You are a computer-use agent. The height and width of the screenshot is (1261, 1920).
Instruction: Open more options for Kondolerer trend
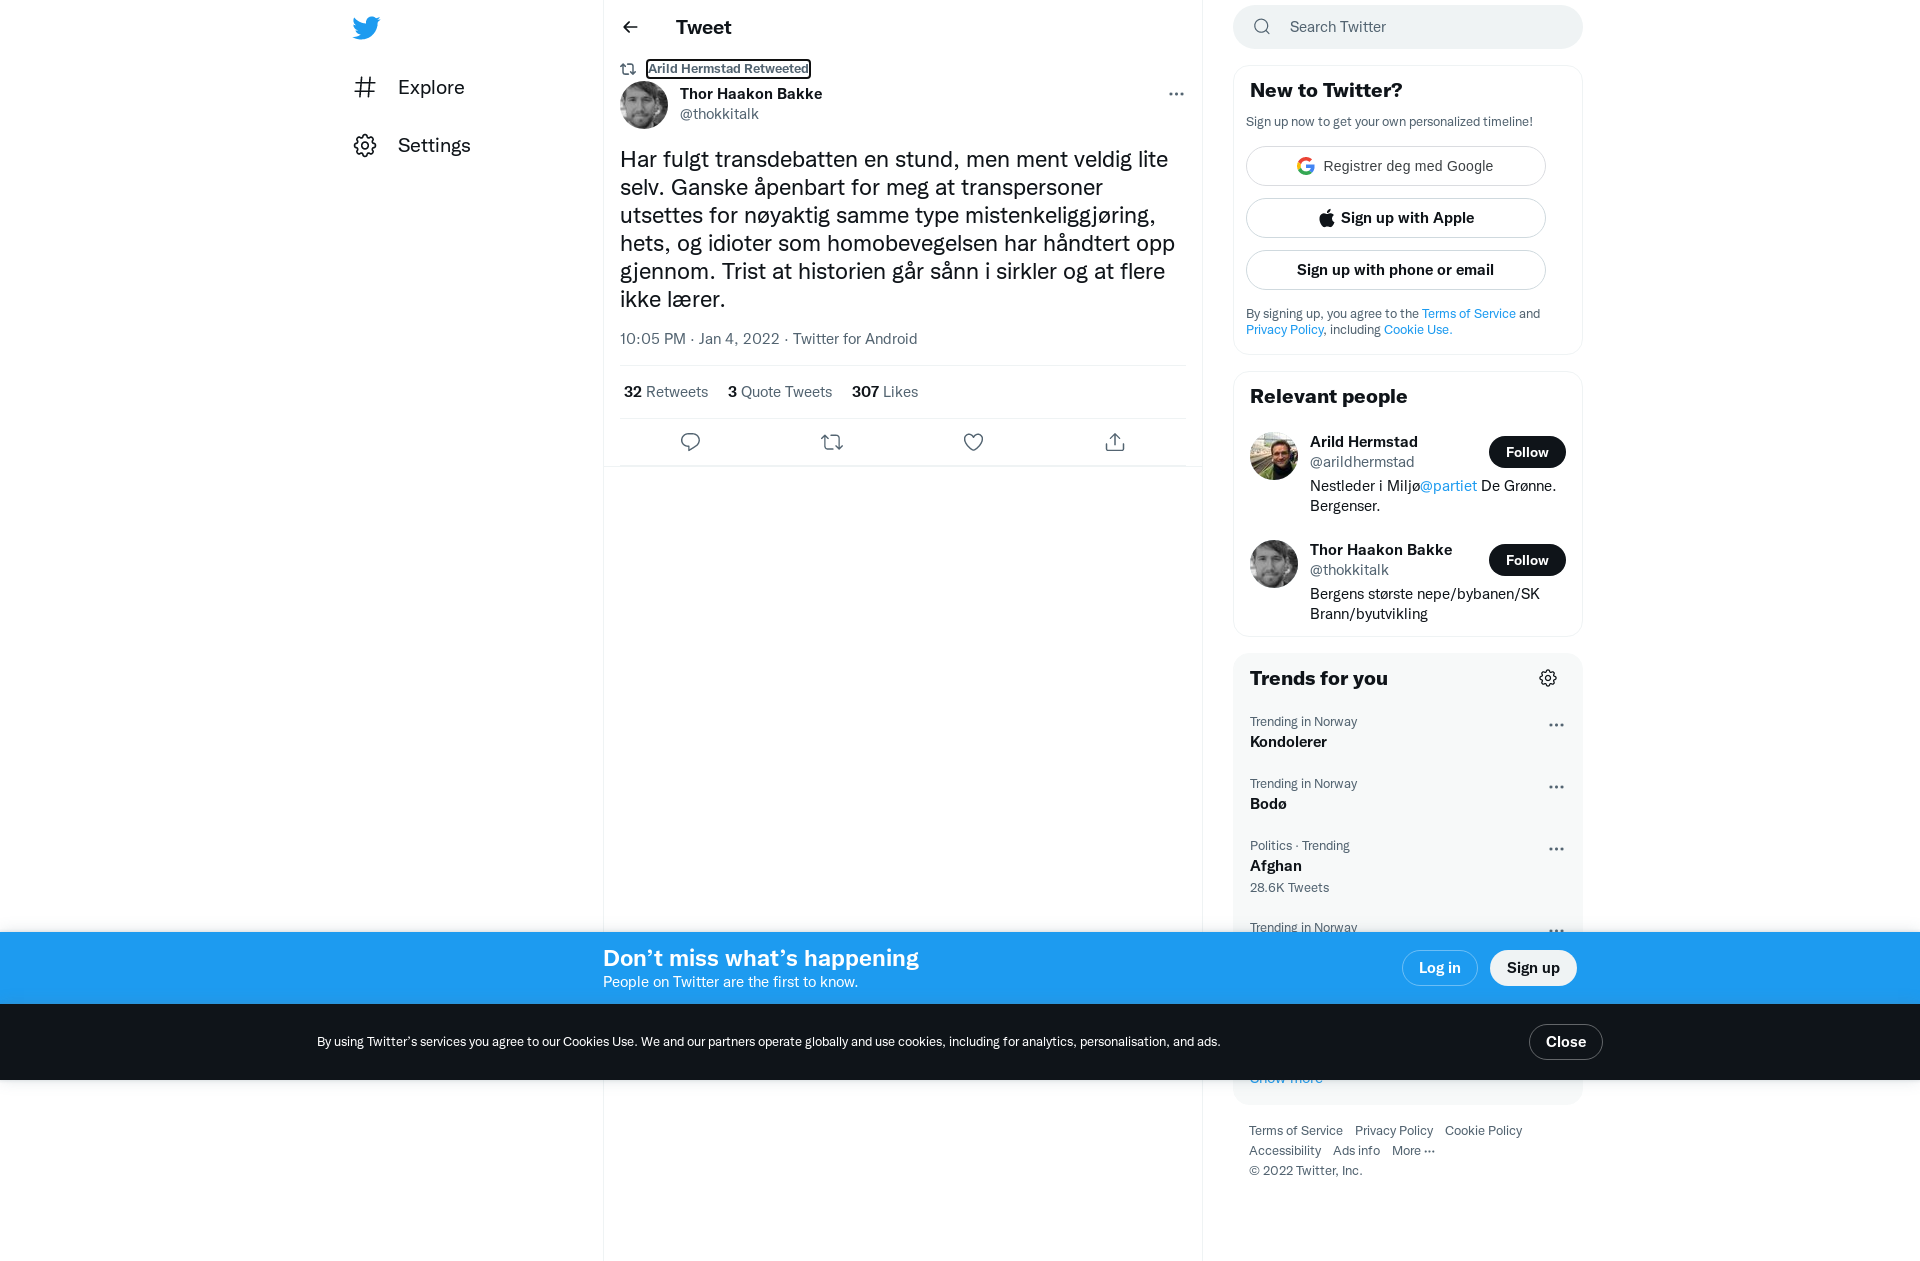[x=1556, y=725]
